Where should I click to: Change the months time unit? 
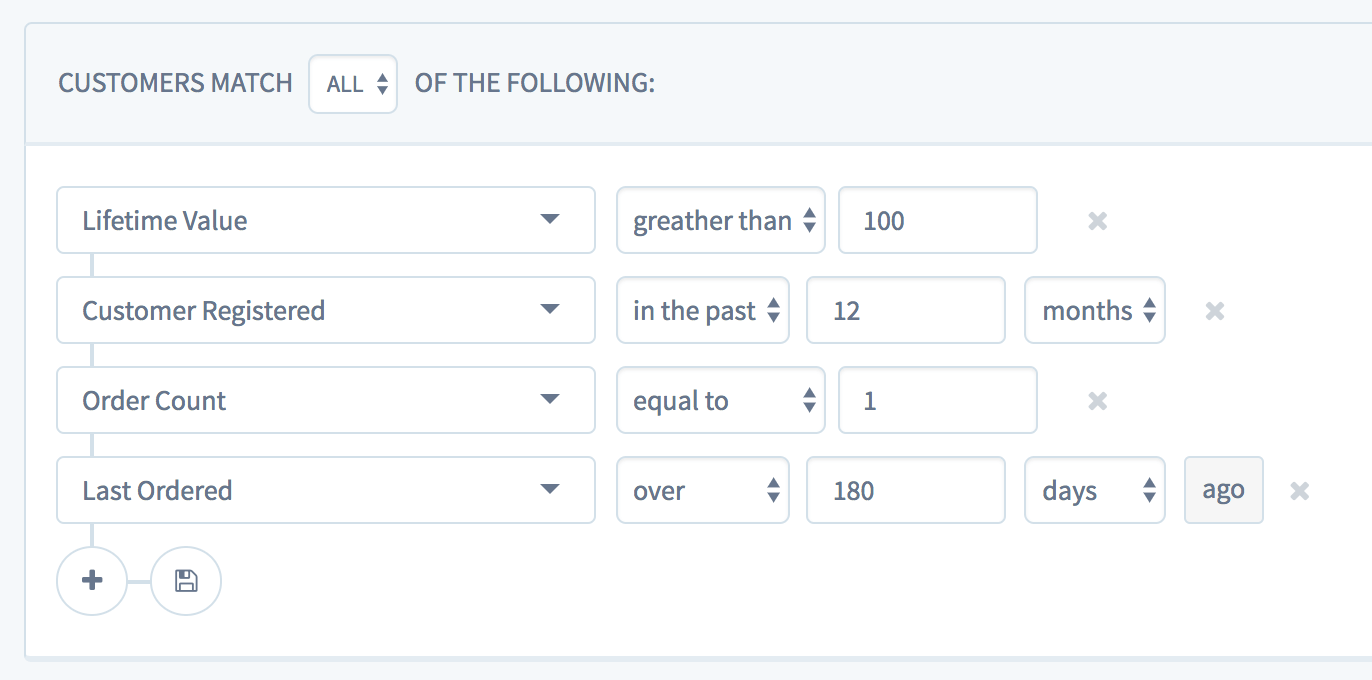[x=1094, y=310]
